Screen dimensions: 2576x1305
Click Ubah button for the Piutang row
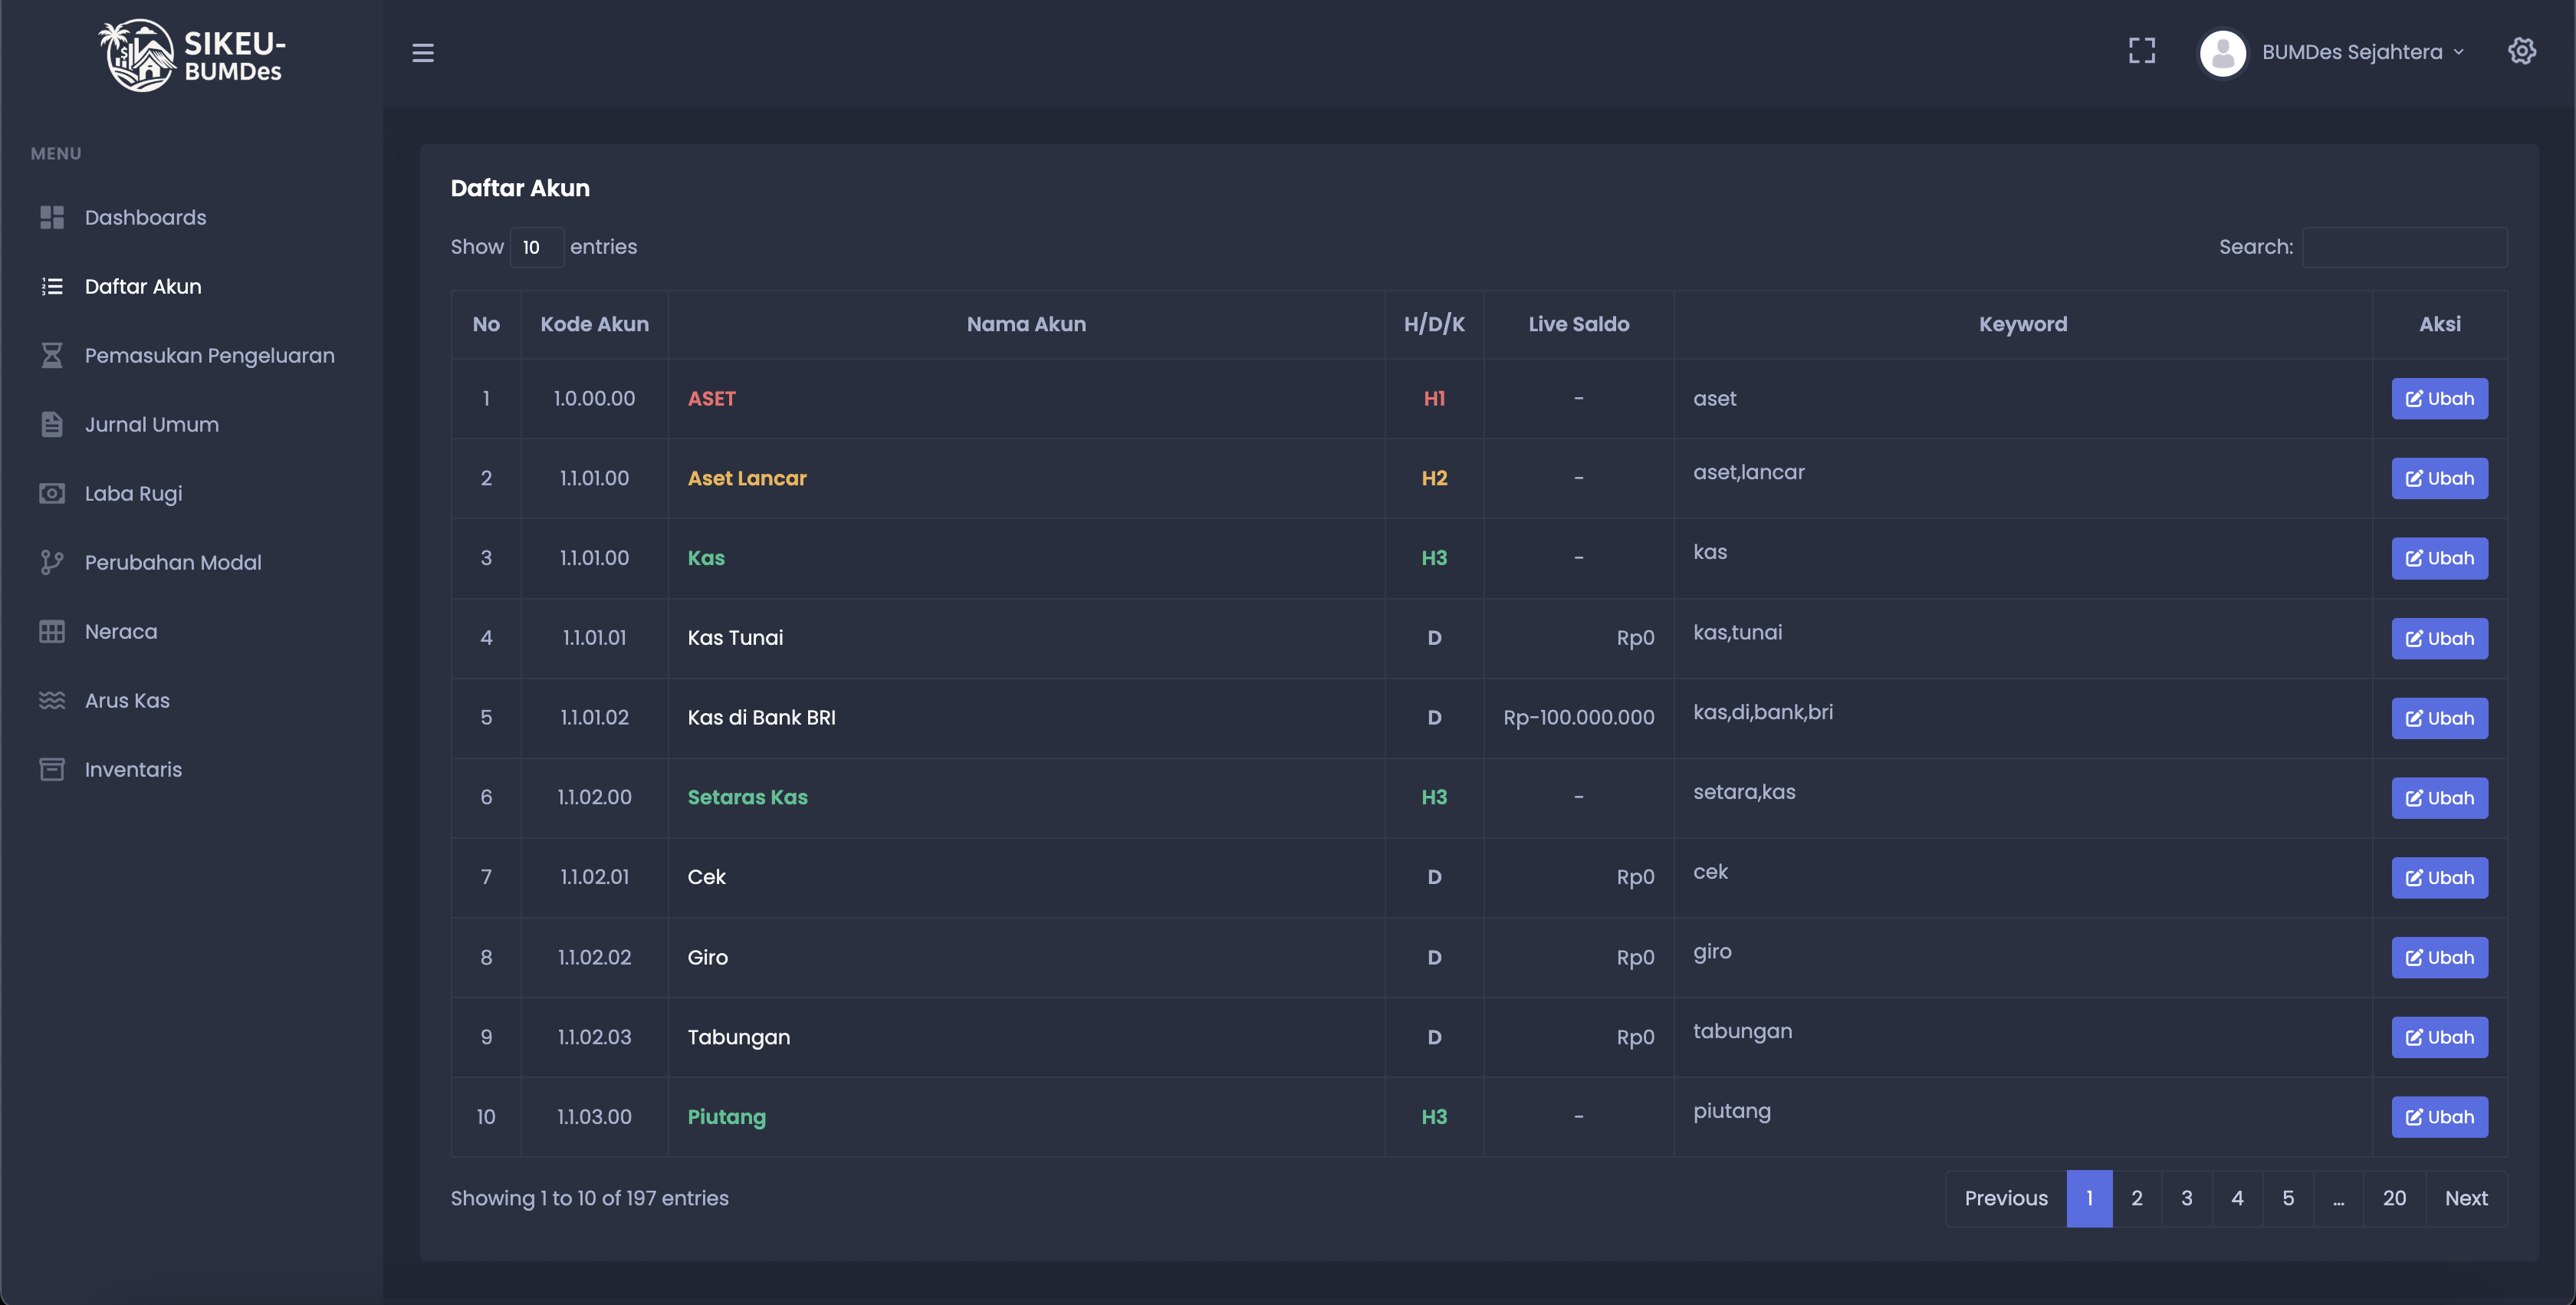coord(2439,1117)
